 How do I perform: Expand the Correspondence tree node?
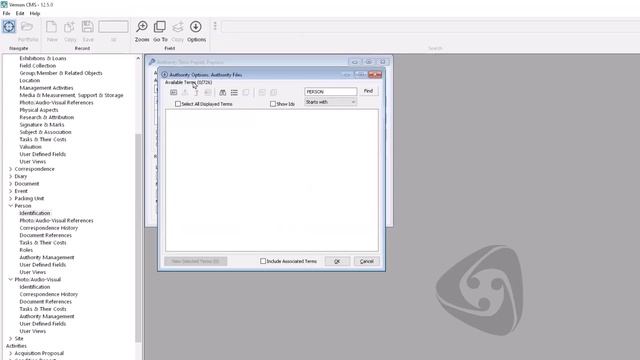[11, 169]
